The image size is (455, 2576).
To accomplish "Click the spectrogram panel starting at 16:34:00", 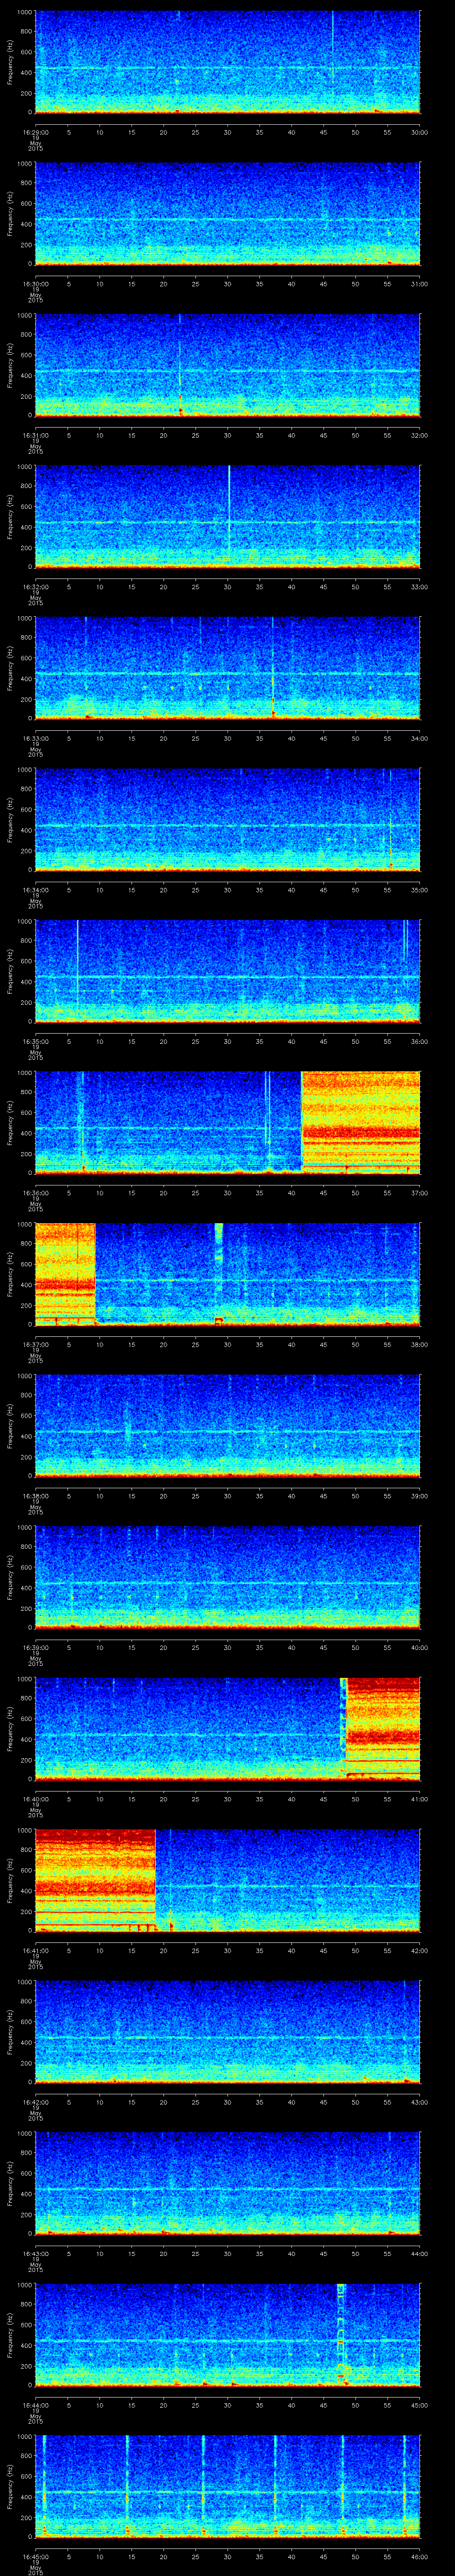I will [x=227, y=819].
